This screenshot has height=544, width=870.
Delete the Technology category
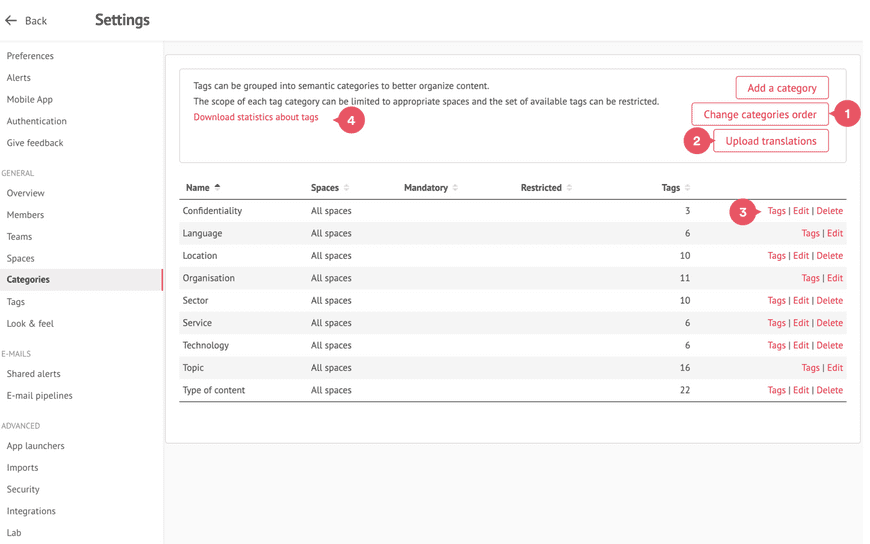(x=829, y=345)
